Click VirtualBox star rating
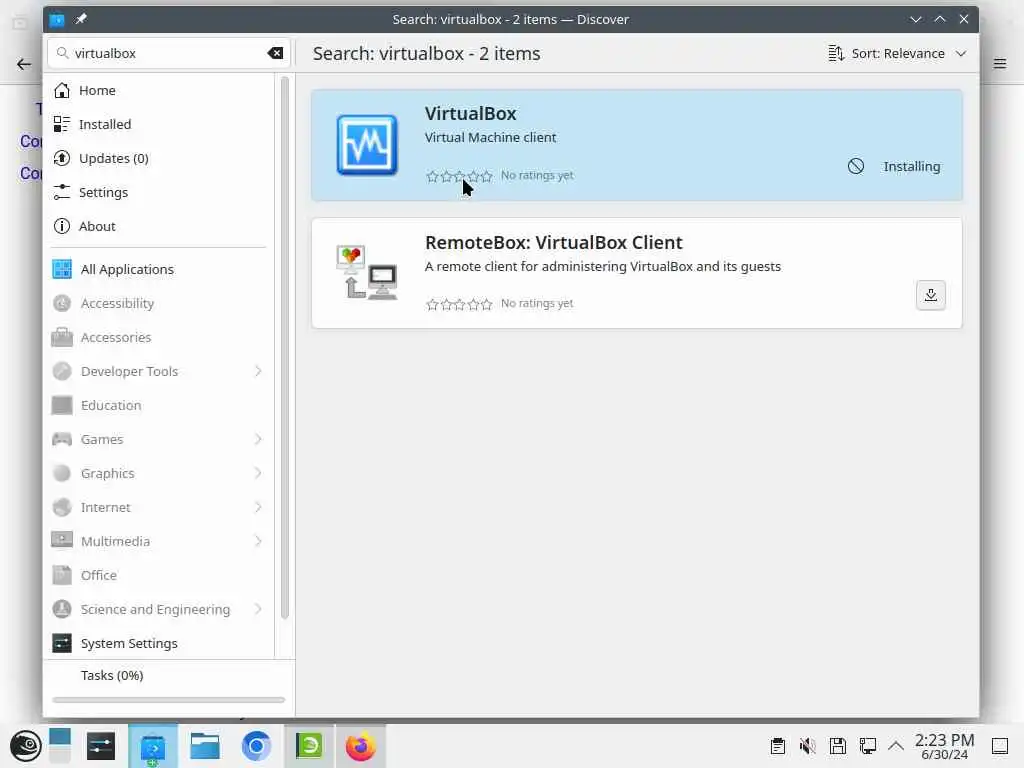 (x=458, y=176)
